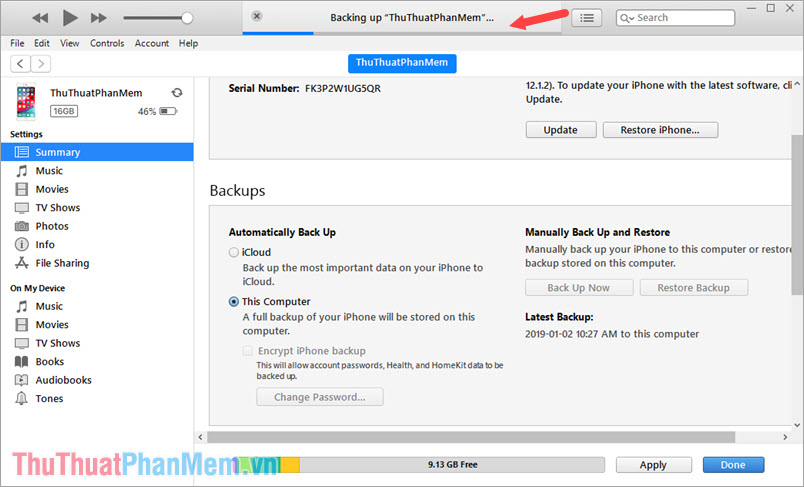Click the Serial Number label
The image size is (804, 487).
264,88
